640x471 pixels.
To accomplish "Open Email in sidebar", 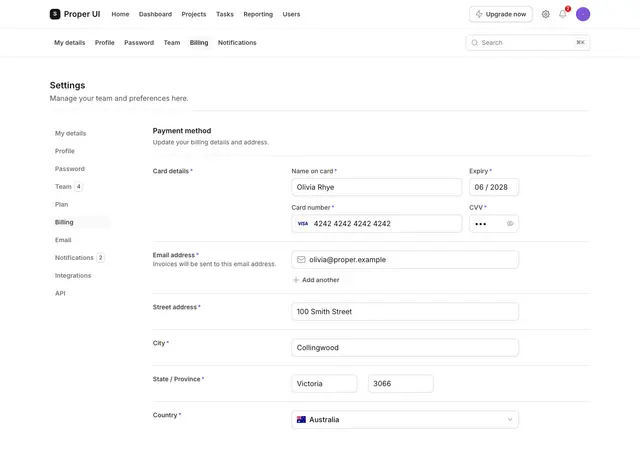I will tap(63, 240).
